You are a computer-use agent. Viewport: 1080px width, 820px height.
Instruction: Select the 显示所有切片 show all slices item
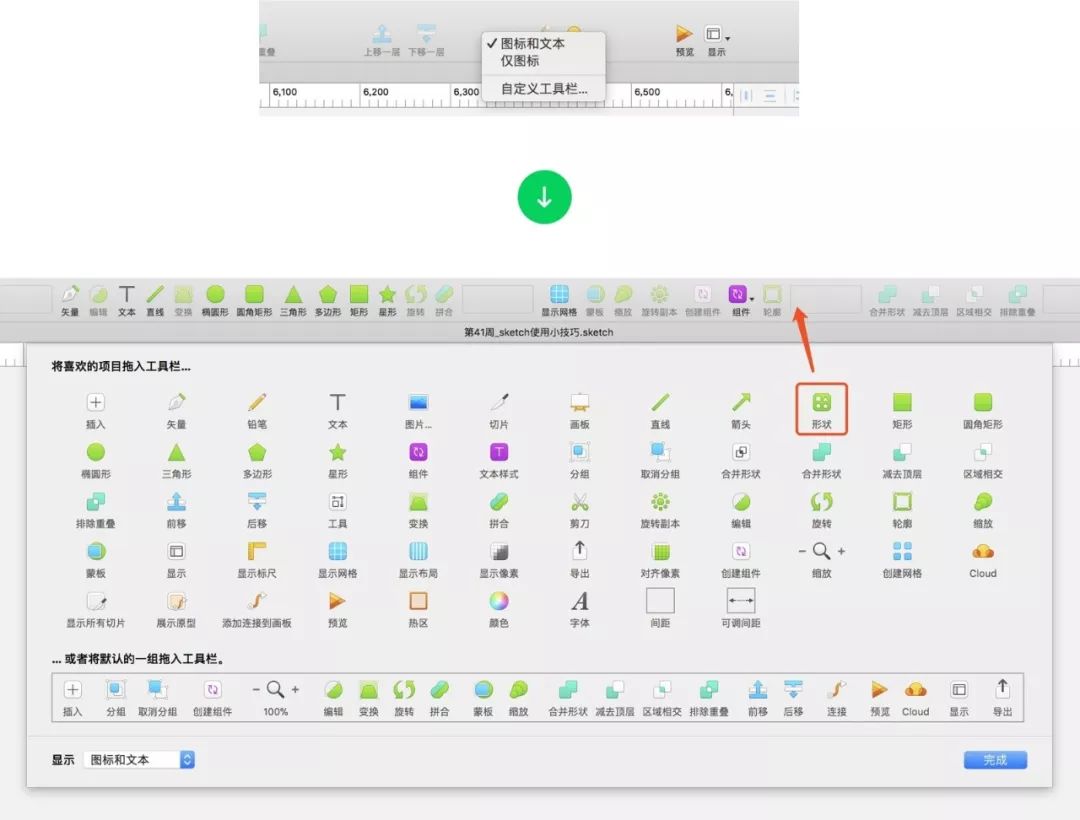click(x=96, y=609)
